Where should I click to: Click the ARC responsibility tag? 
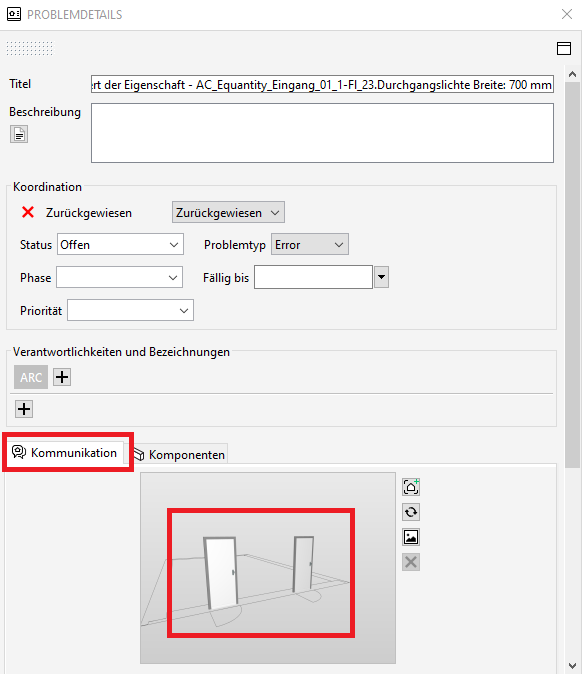tap(31, 377)
